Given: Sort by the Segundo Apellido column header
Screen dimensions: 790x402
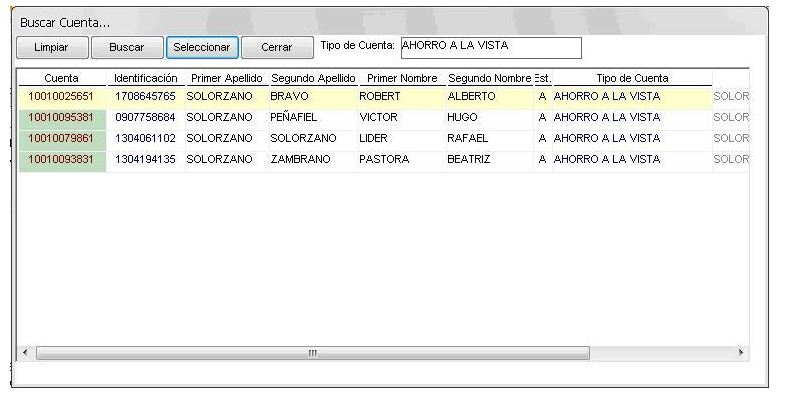Looking at the screenshot, I should (313, 79).
